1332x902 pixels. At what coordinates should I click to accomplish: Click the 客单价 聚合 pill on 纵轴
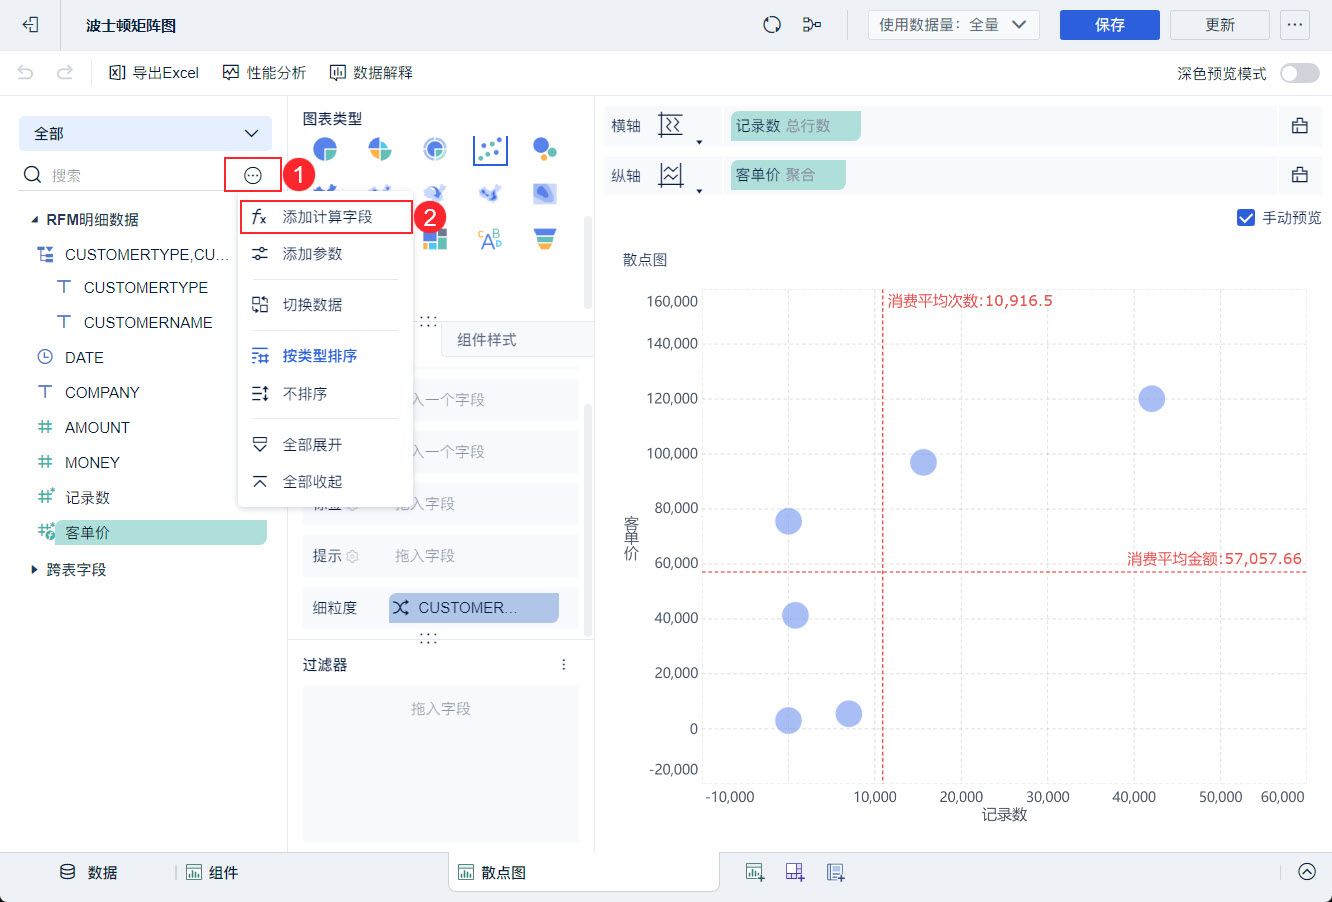tap(788, 175)
